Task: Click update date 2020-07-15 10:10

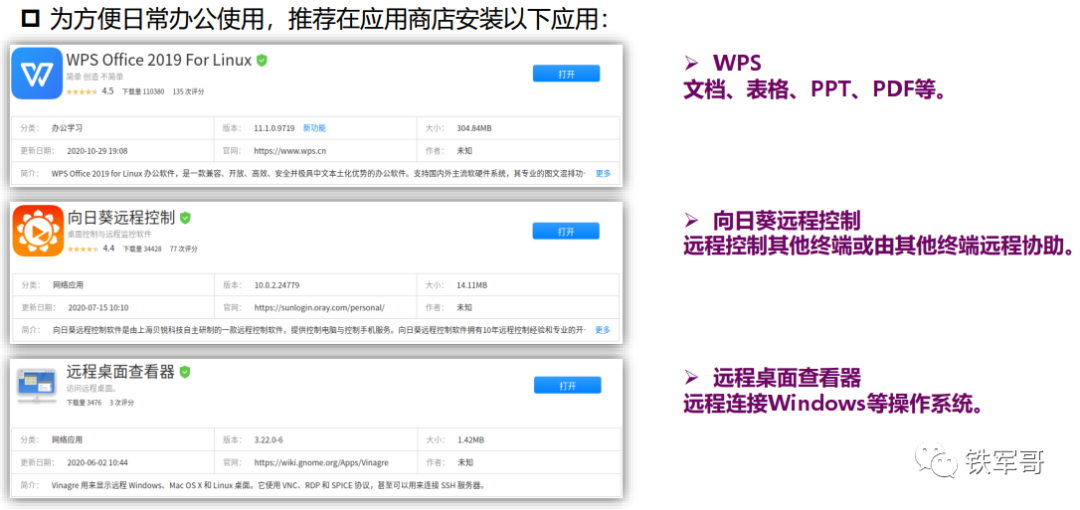Action: point(98,307)
